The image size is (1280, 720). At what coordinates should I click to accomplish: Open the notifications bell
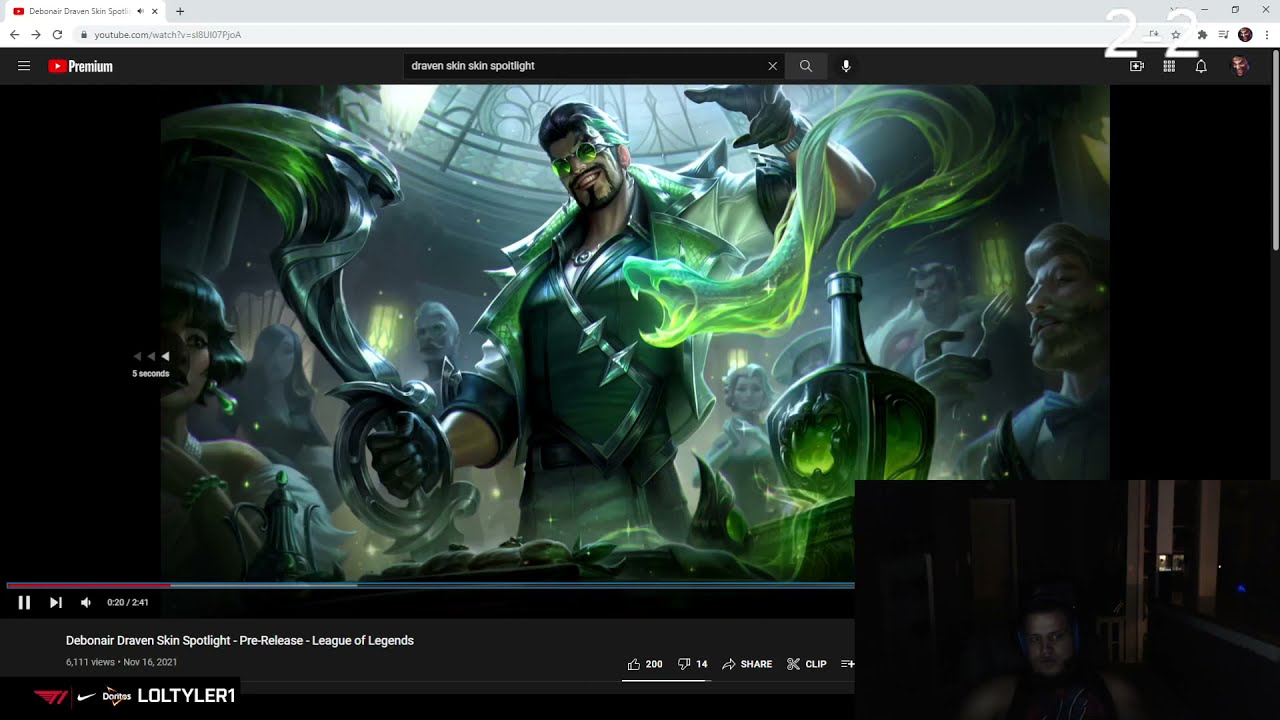click(x=1201, y=66)
